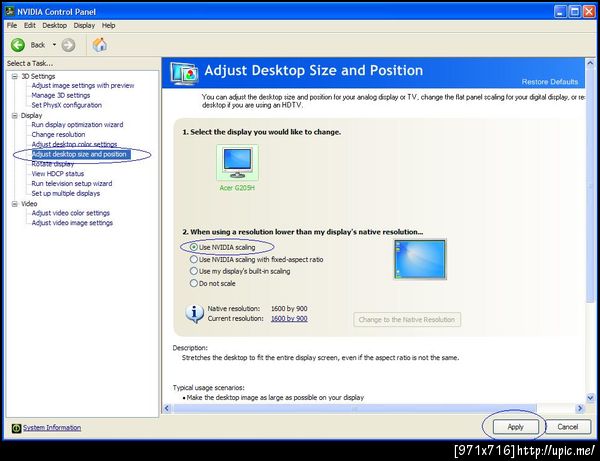Open the Edit menu
Viewport: 600px width, 461px height.
(29, 25)
